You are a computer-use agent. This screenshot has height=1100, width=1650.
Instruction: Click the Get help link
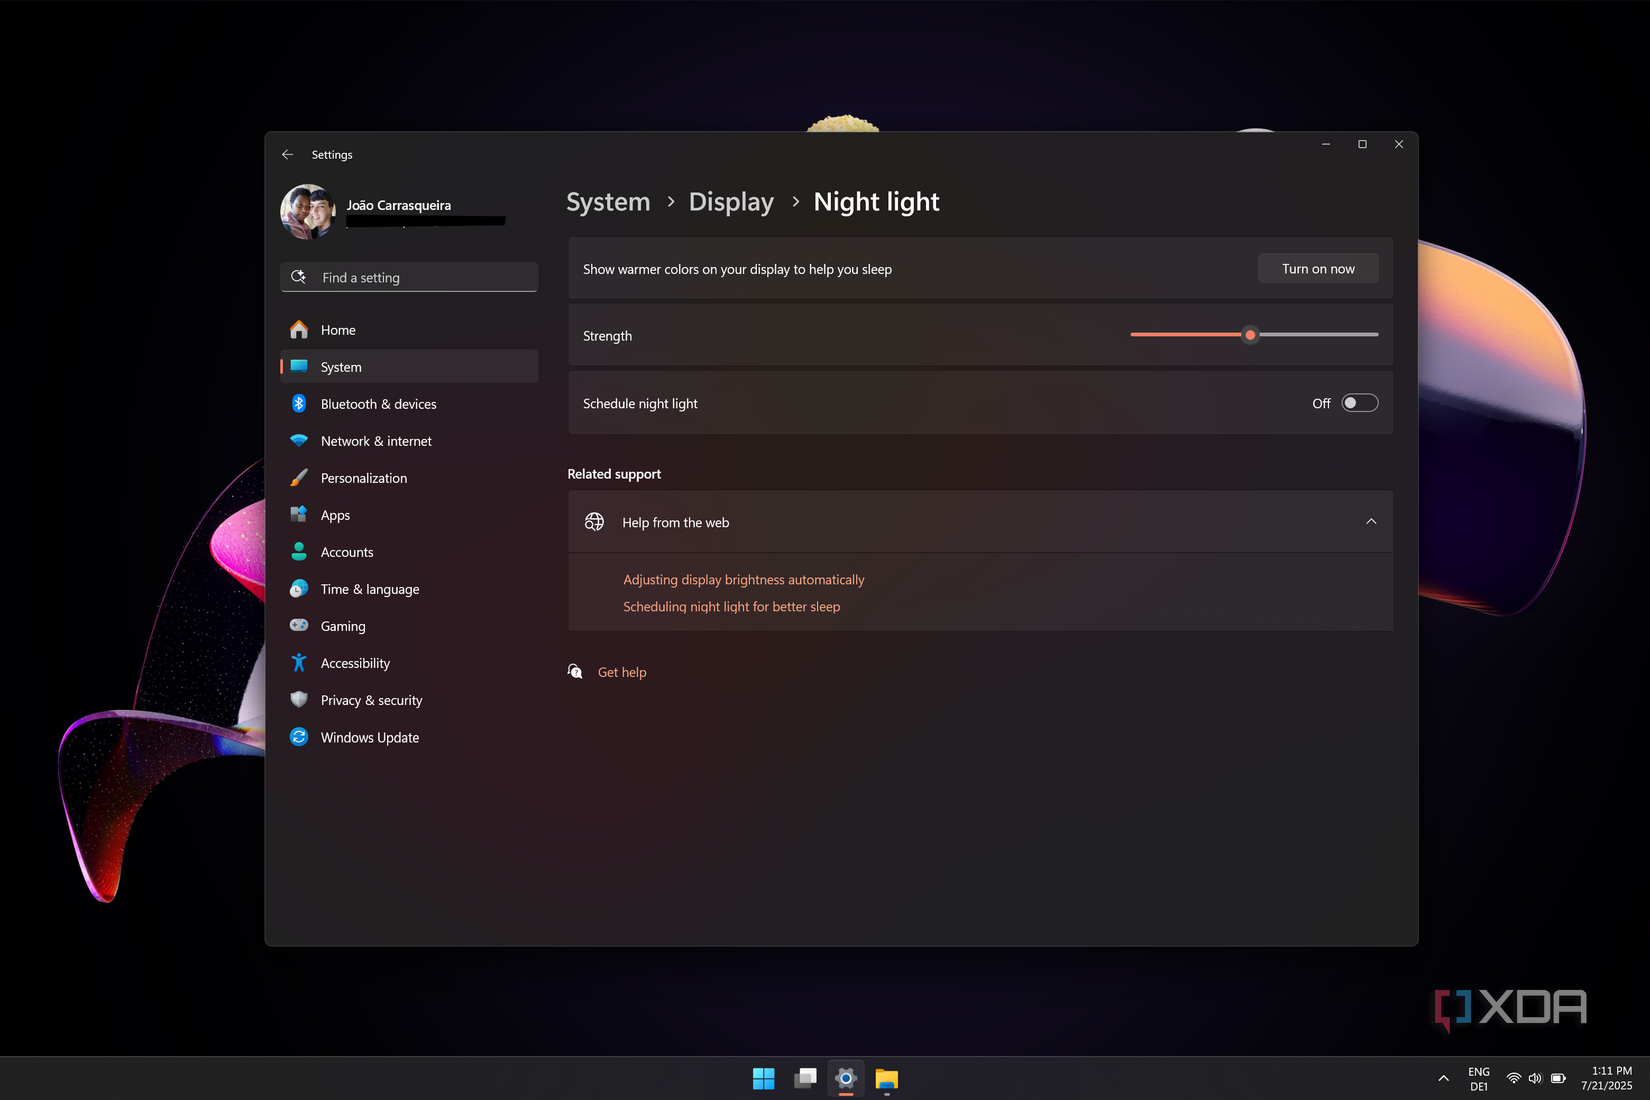point(622,673)
